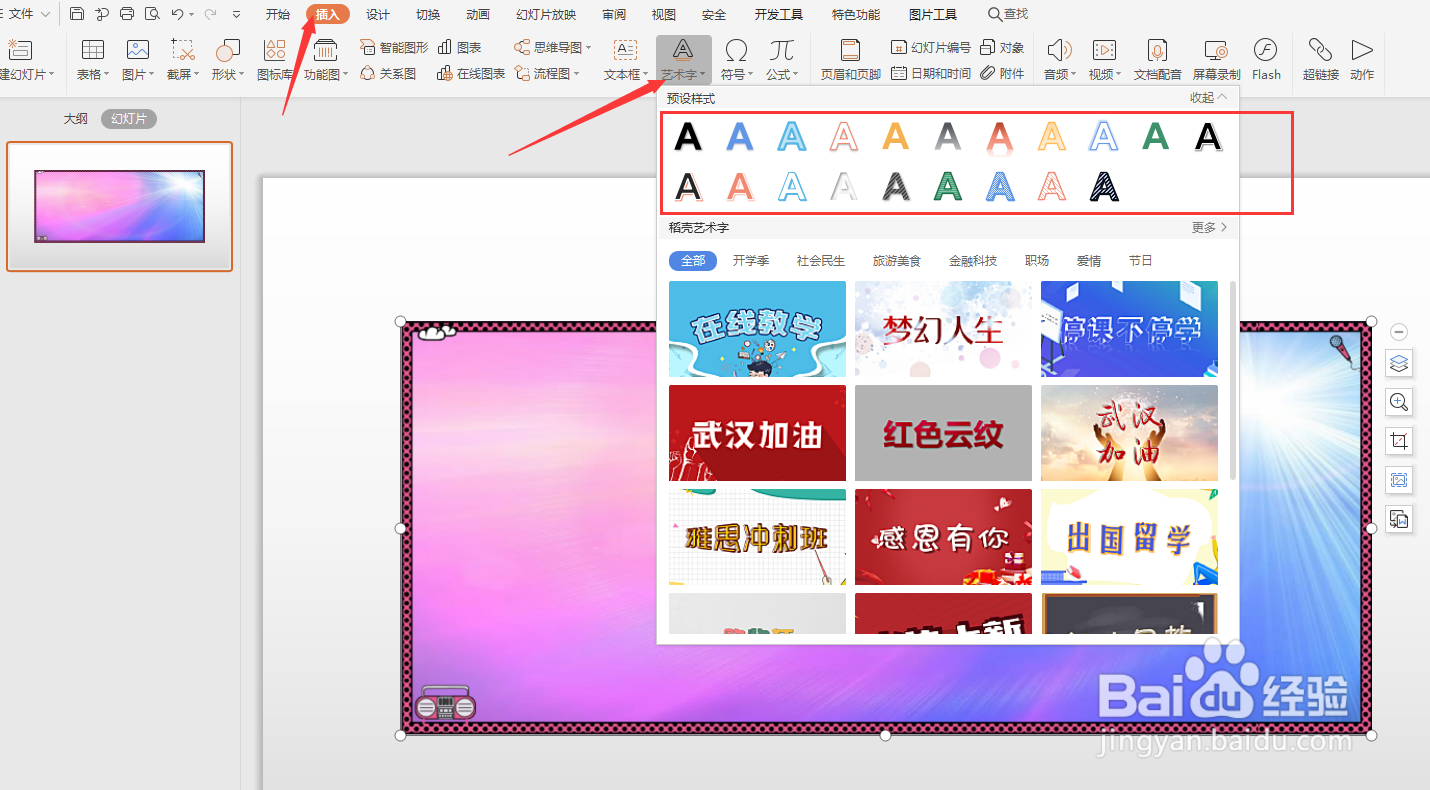The height and width of the screenshot is (790, 1430).
Task: Start a screen recording with 屏幕录制
Action: 1216,60
